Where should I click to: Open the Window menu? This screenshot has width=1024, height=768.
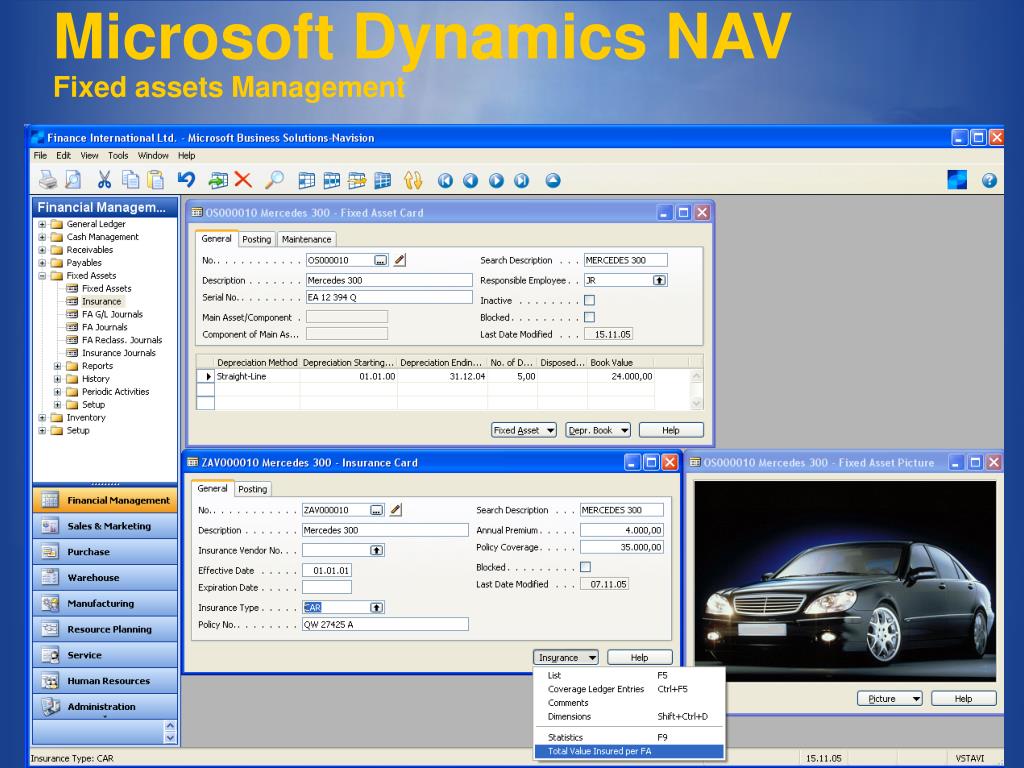click(x=153, y=155)
